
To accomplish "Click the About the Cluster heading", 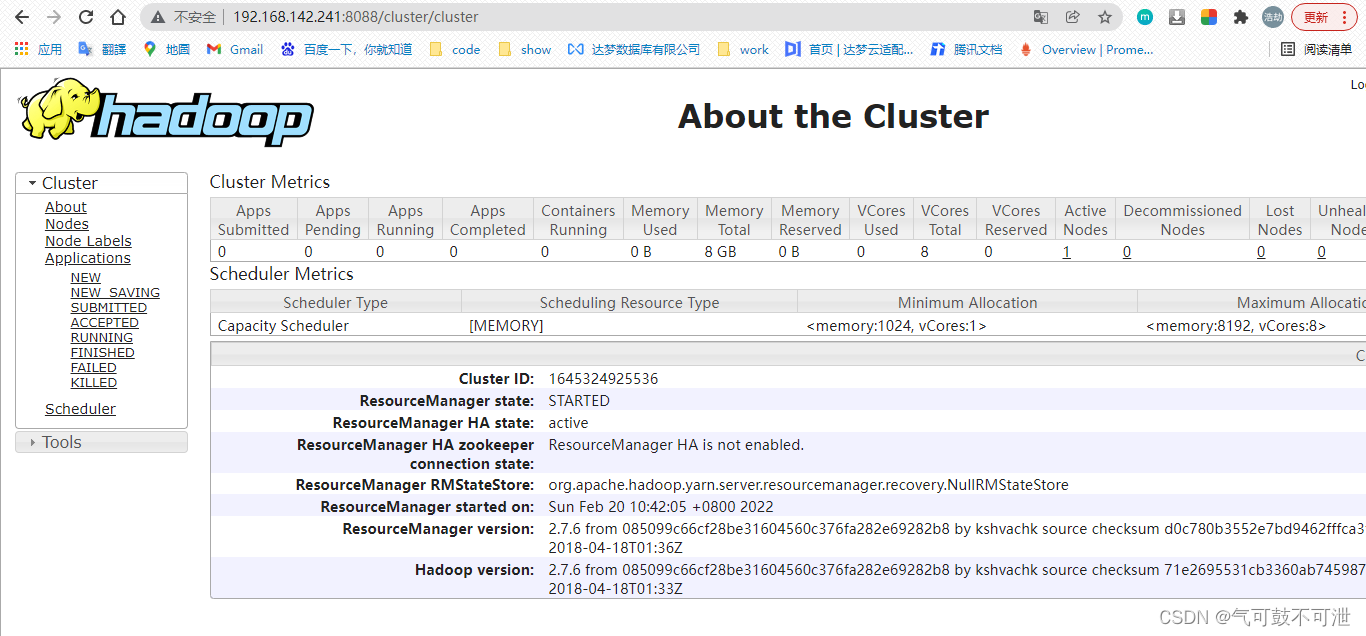I will pyautogui.click(x=833, y=117).
